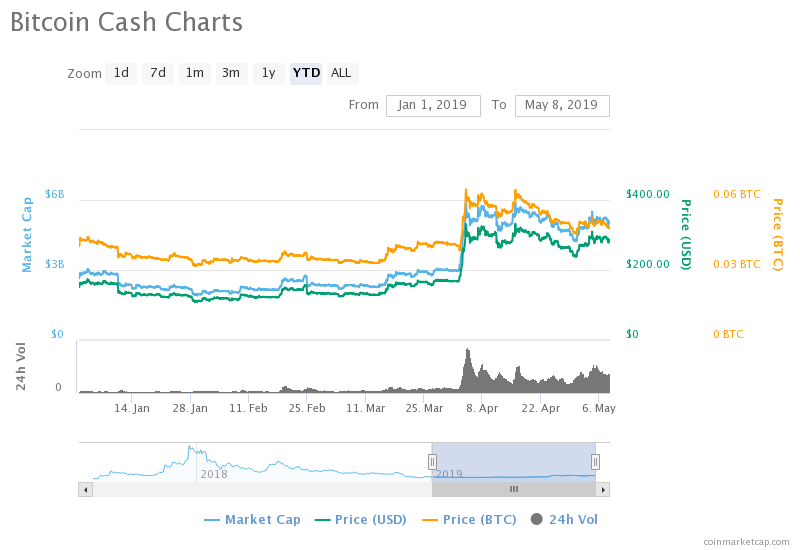Select the 1d zoom range

pyautogui.click(x=121, y=73)
